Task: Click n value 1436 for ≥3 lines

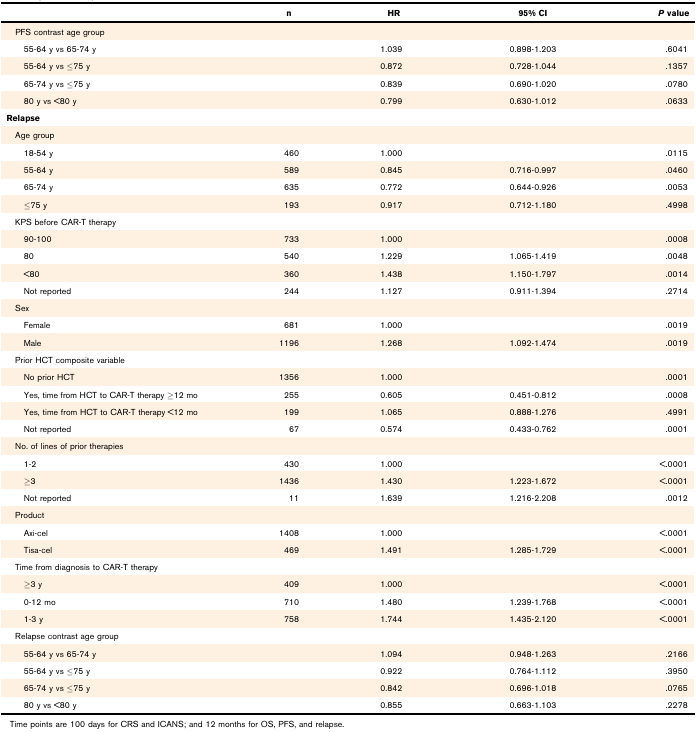Action: pos(289,481)
